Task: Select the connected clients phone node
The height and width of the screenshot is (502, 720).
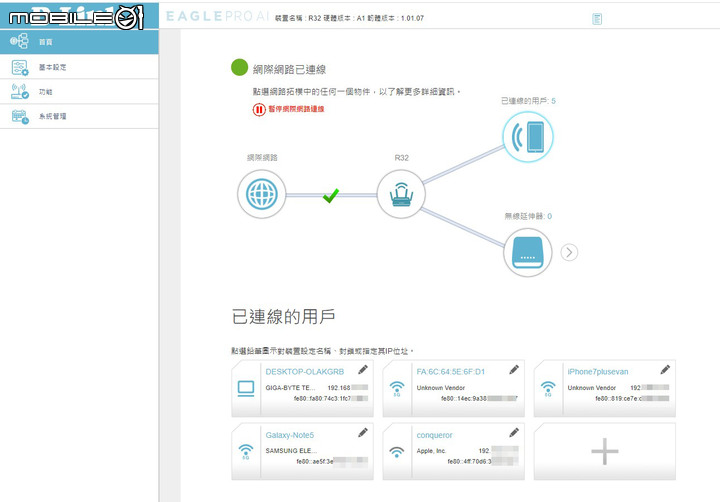Action: point(528,136)
